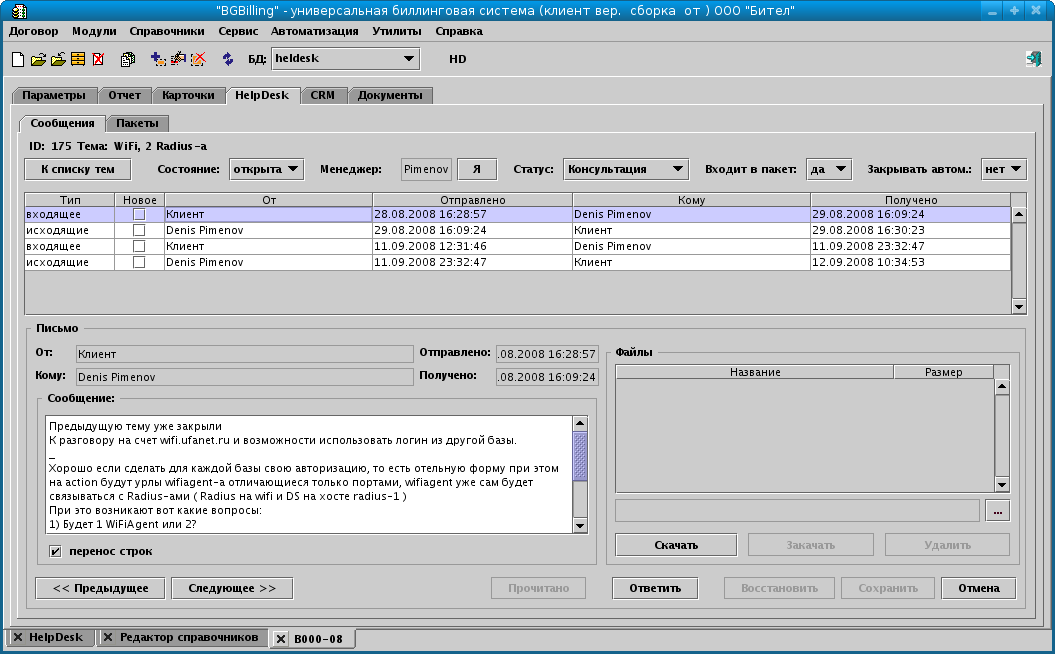Screen dimensions: 1055x654
Task: Click the add item icon with blue plus
Action: click(158, 59)
